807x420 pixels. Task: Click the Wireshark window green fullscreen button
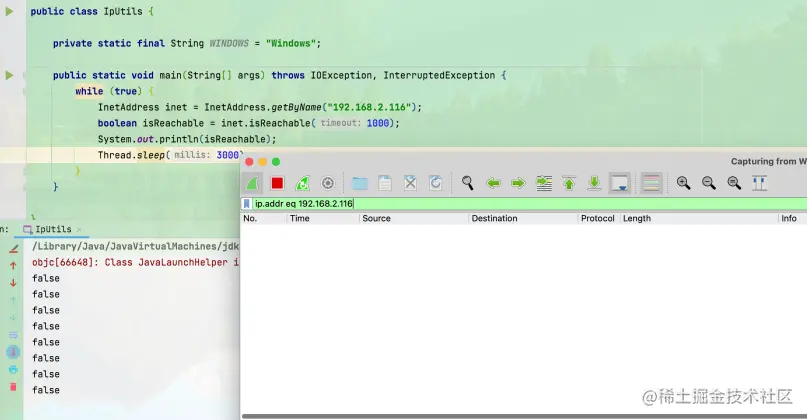(276, 162)
